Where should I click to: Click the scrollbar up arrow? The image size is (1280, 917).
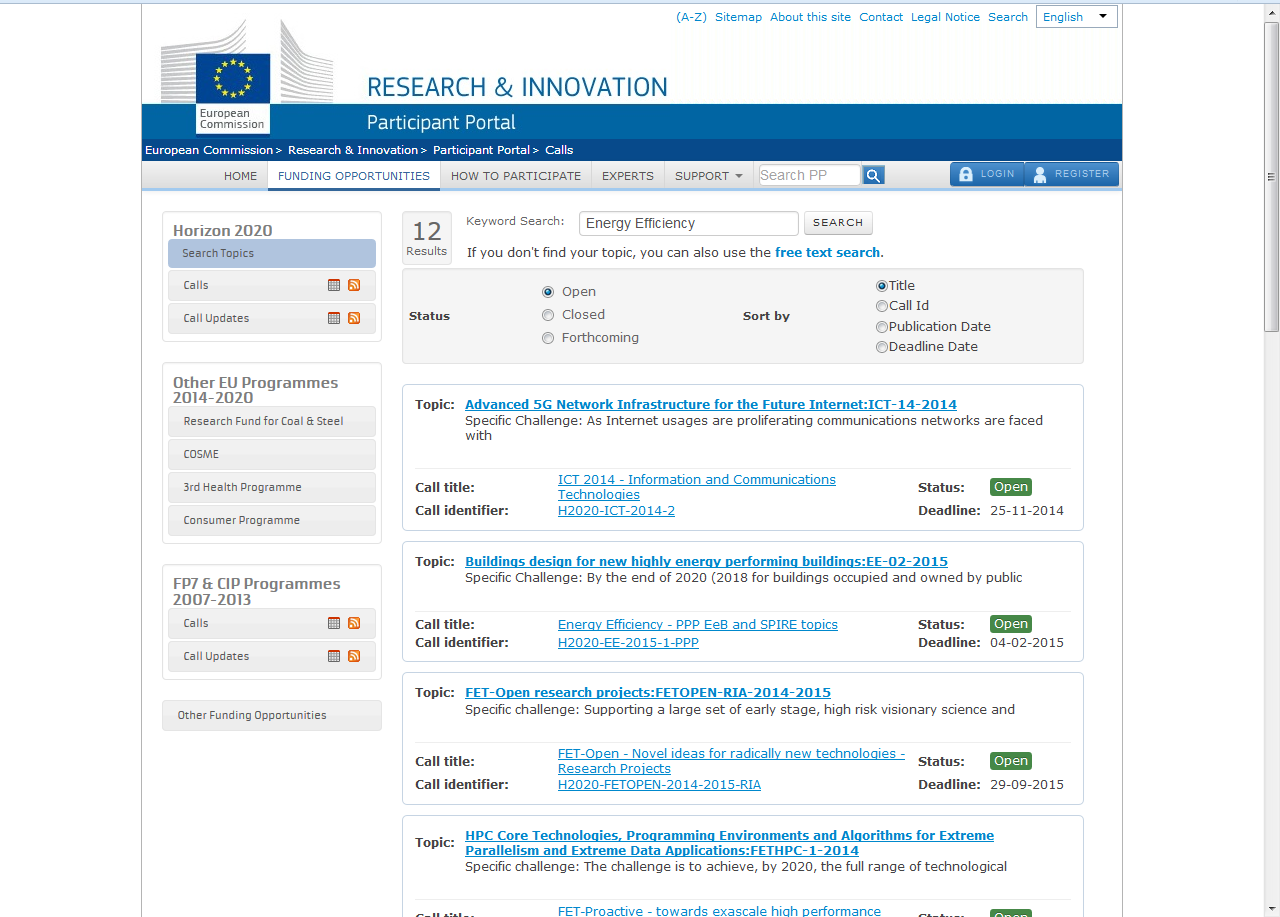[x=1272, y=10]
